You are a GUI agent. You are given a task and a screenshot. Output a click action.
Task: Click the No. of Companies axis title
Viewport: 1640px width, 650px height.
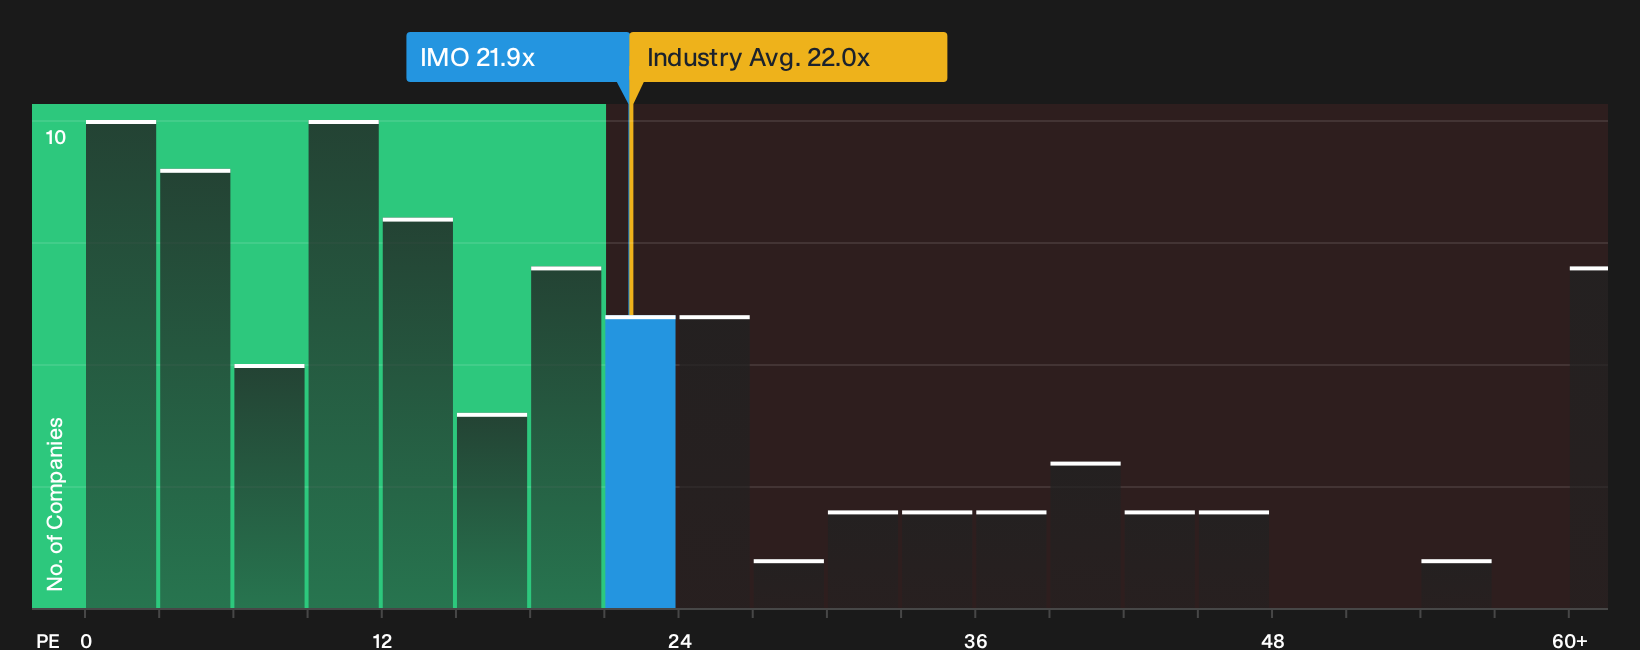(55, 504)
